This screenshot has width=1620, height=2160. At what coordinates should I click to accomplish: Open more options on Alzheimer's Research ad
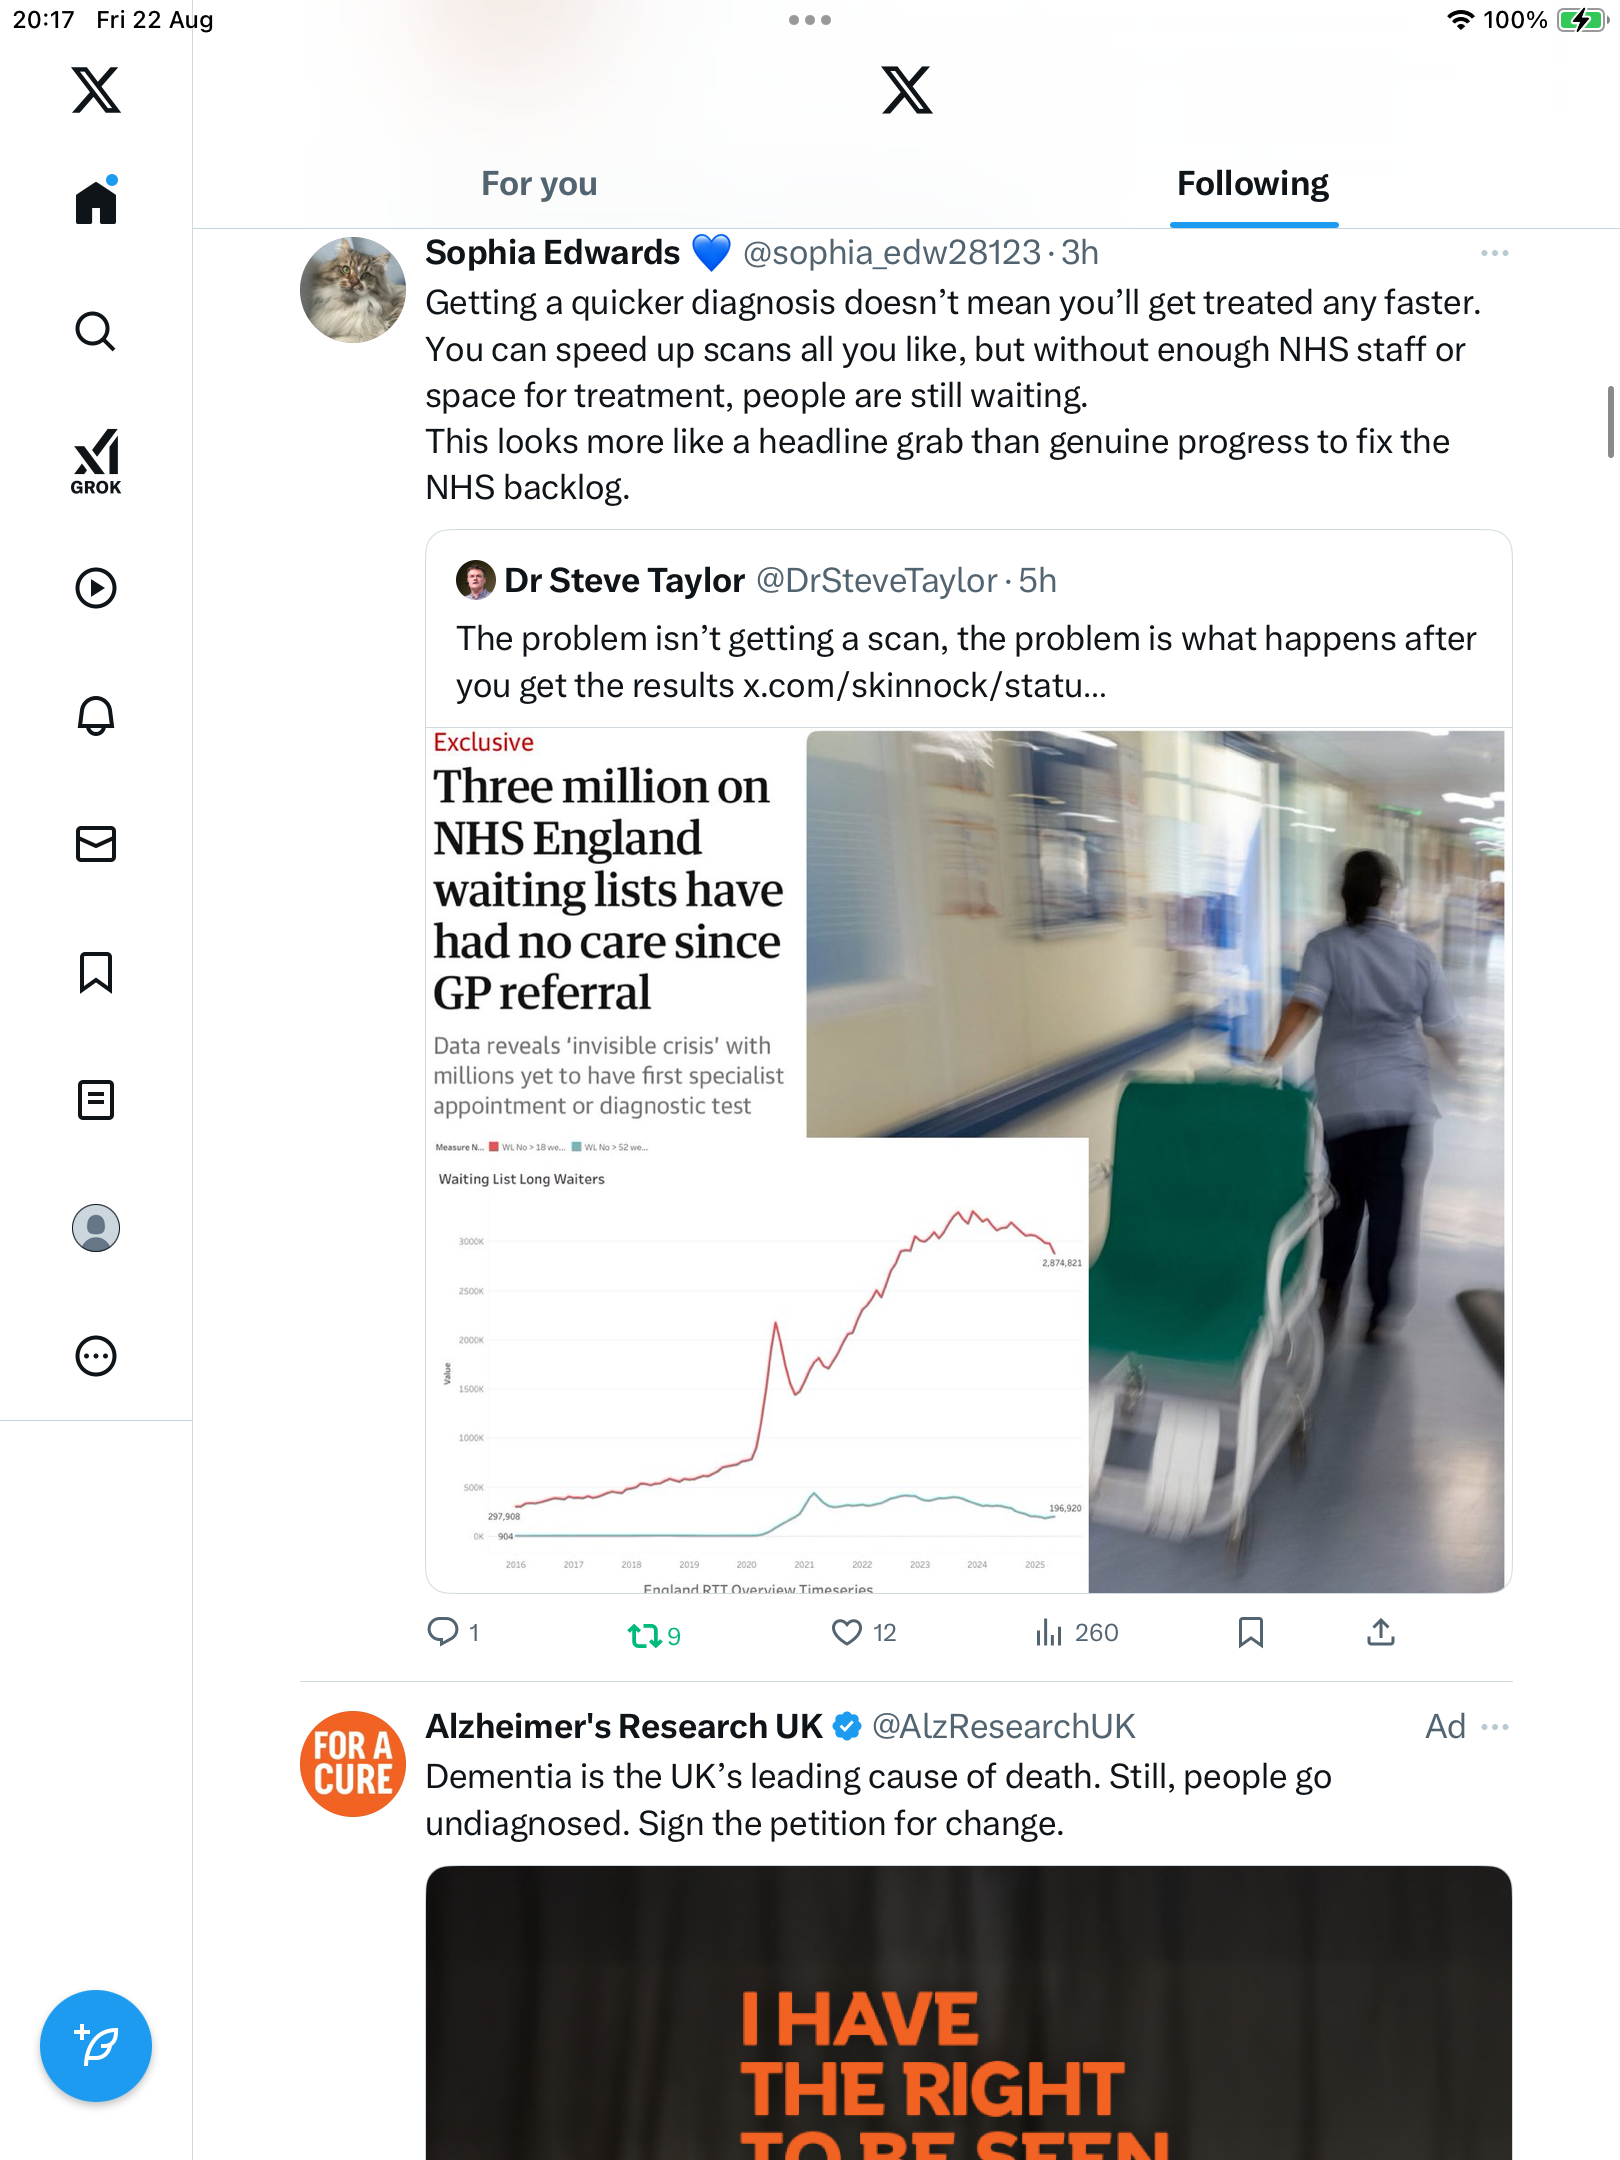click(1494, 1727)
